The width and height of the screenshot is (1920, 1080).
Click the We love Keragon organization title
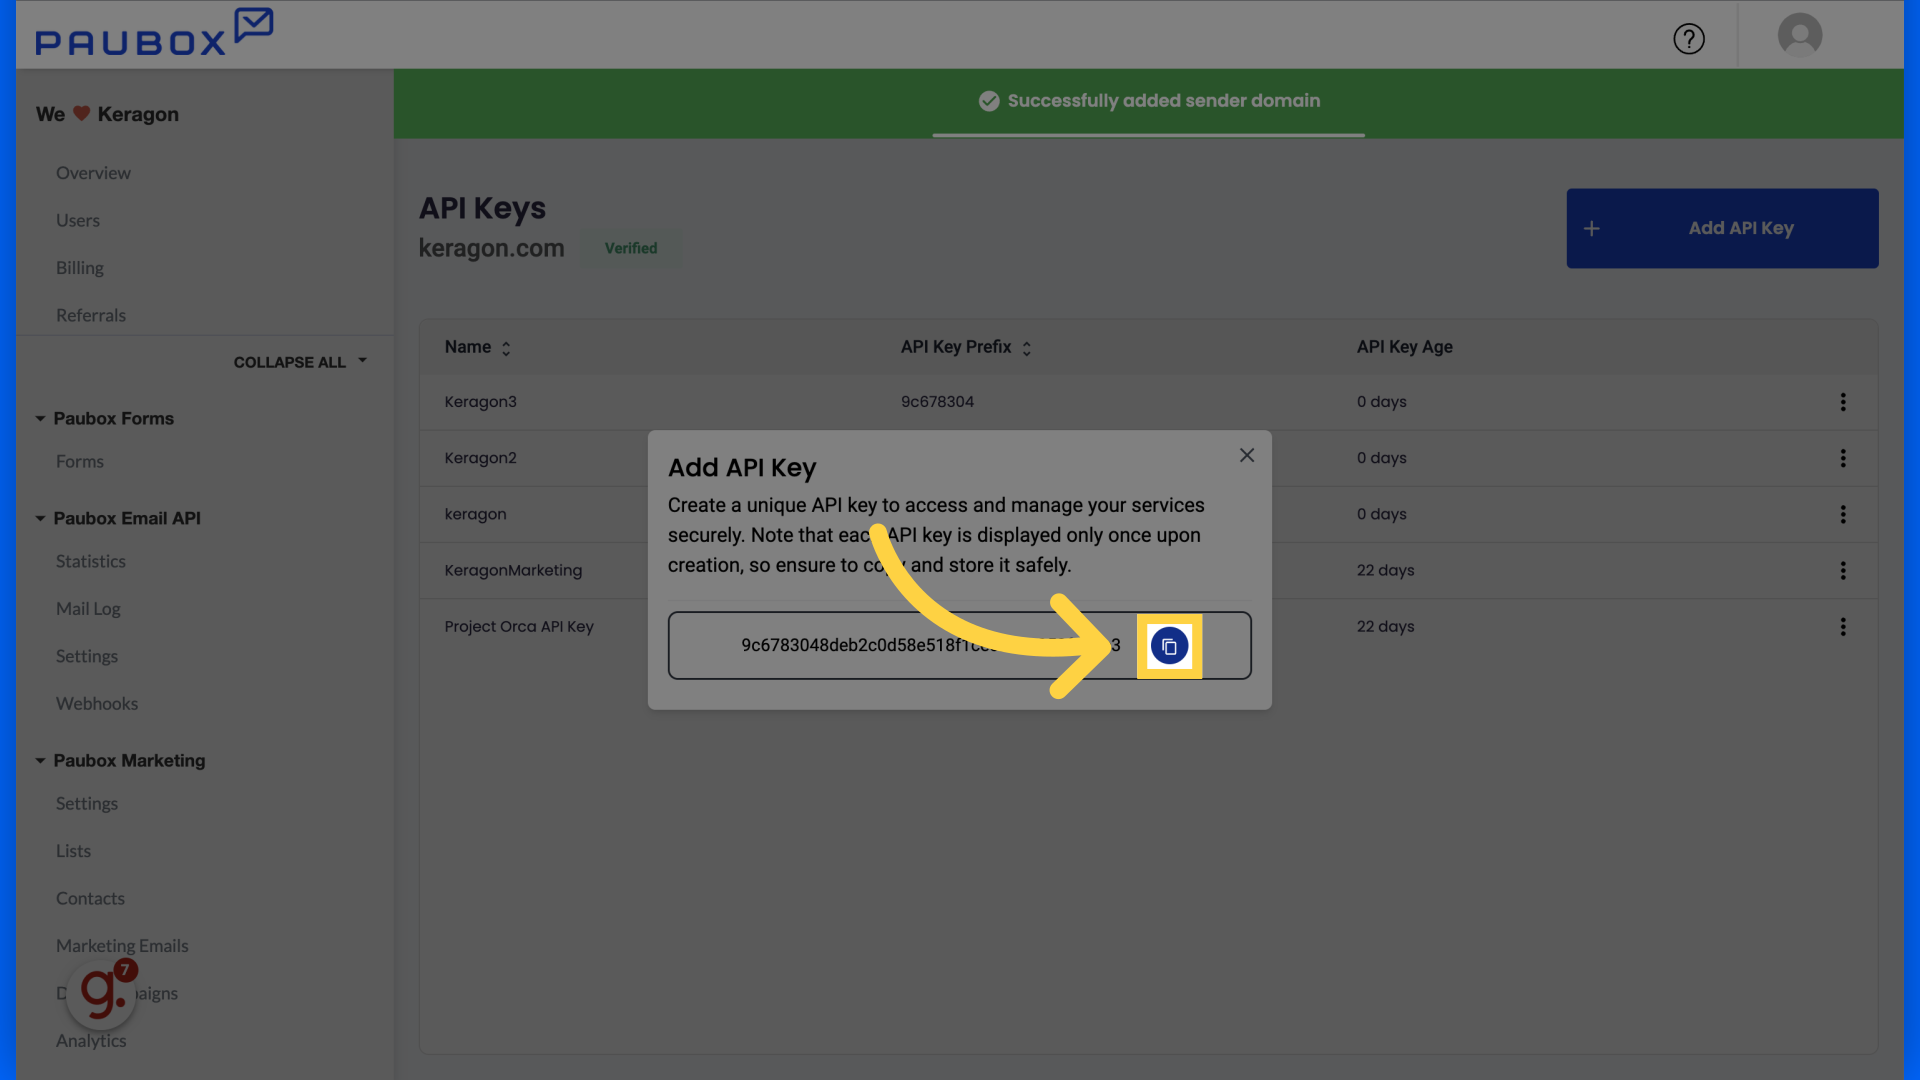107,114
